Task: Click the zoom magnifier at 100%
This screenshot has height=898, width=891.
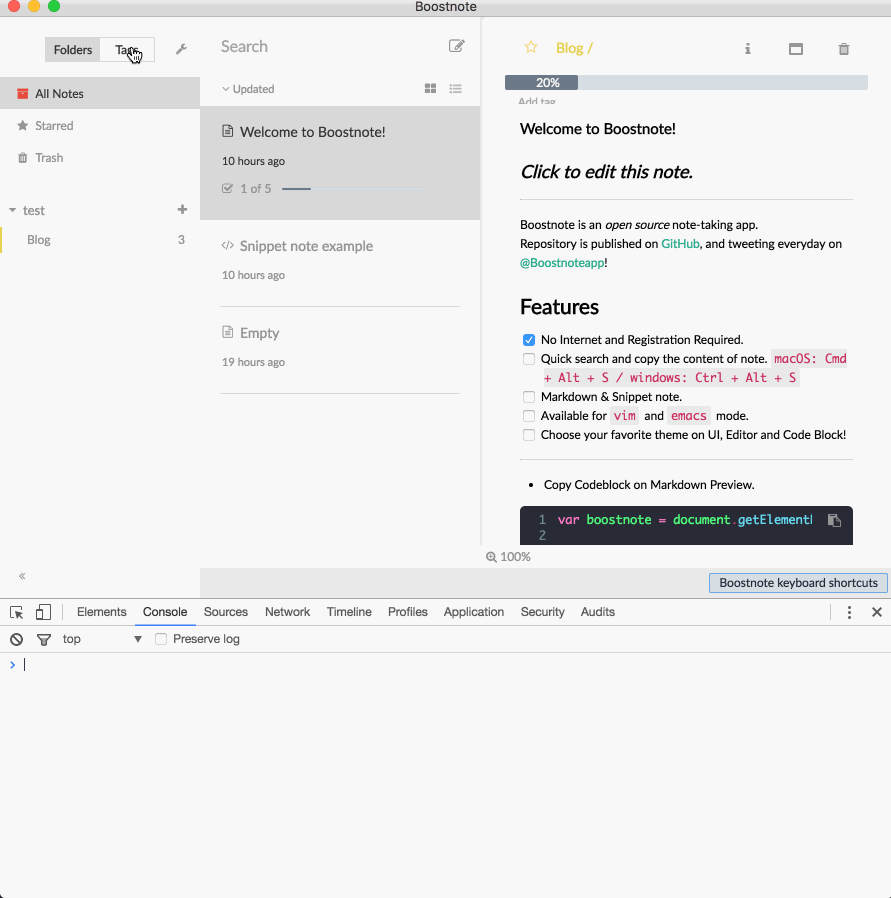Action: 491,557
